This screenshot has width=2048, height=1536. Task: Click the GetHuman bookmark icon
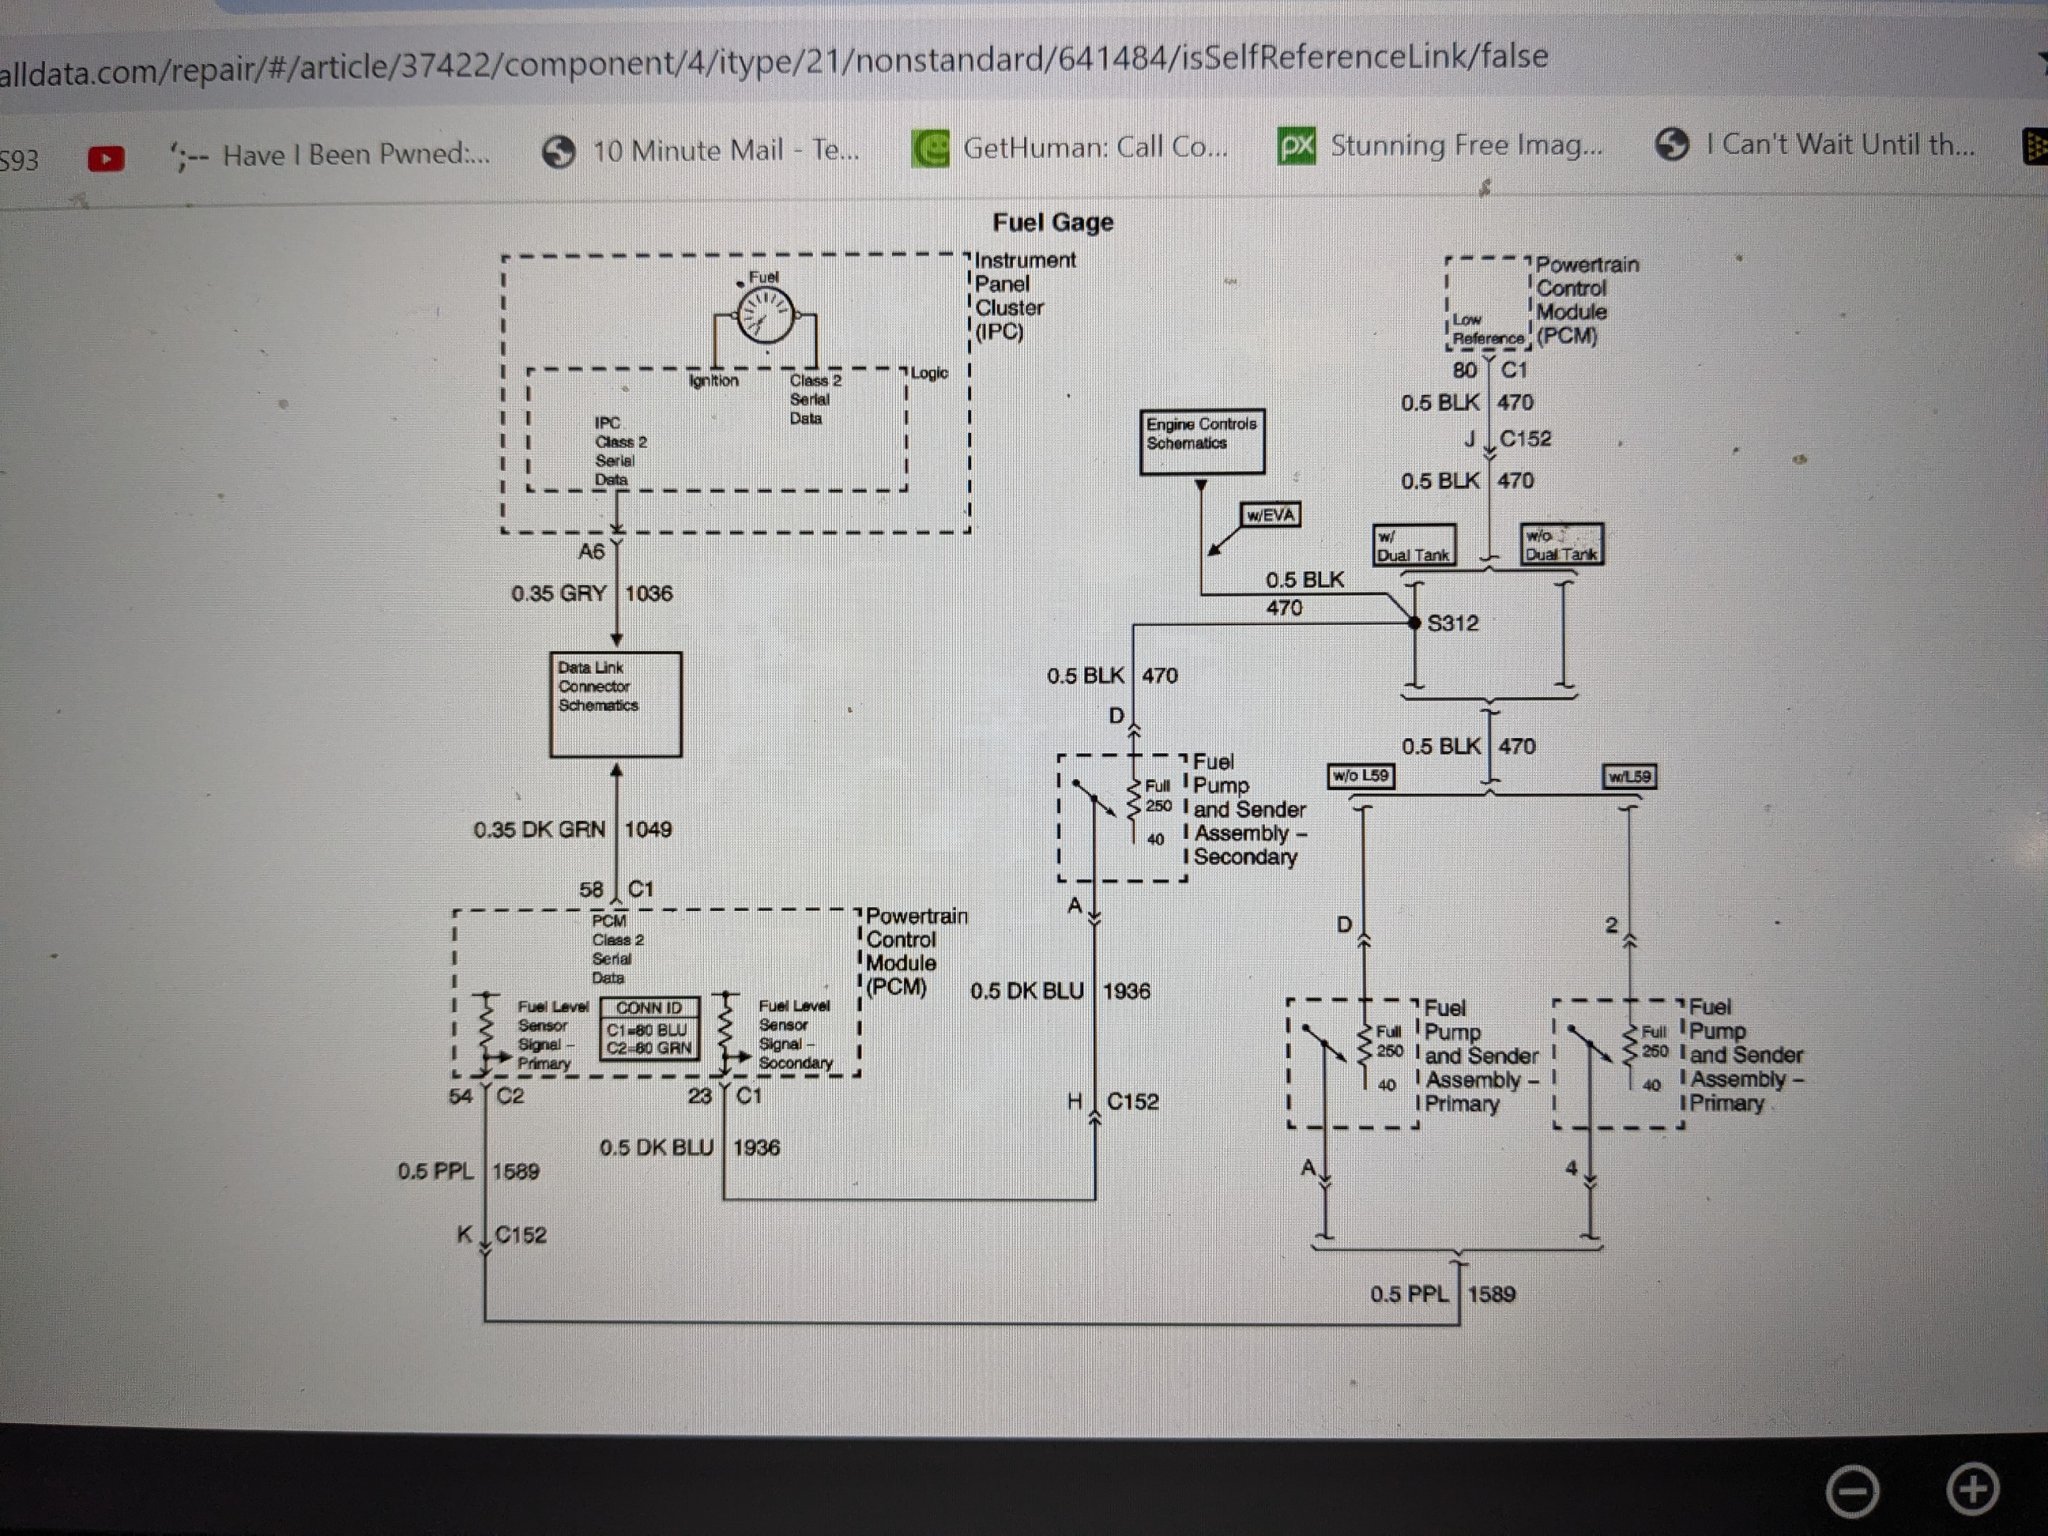coord(930,149)
